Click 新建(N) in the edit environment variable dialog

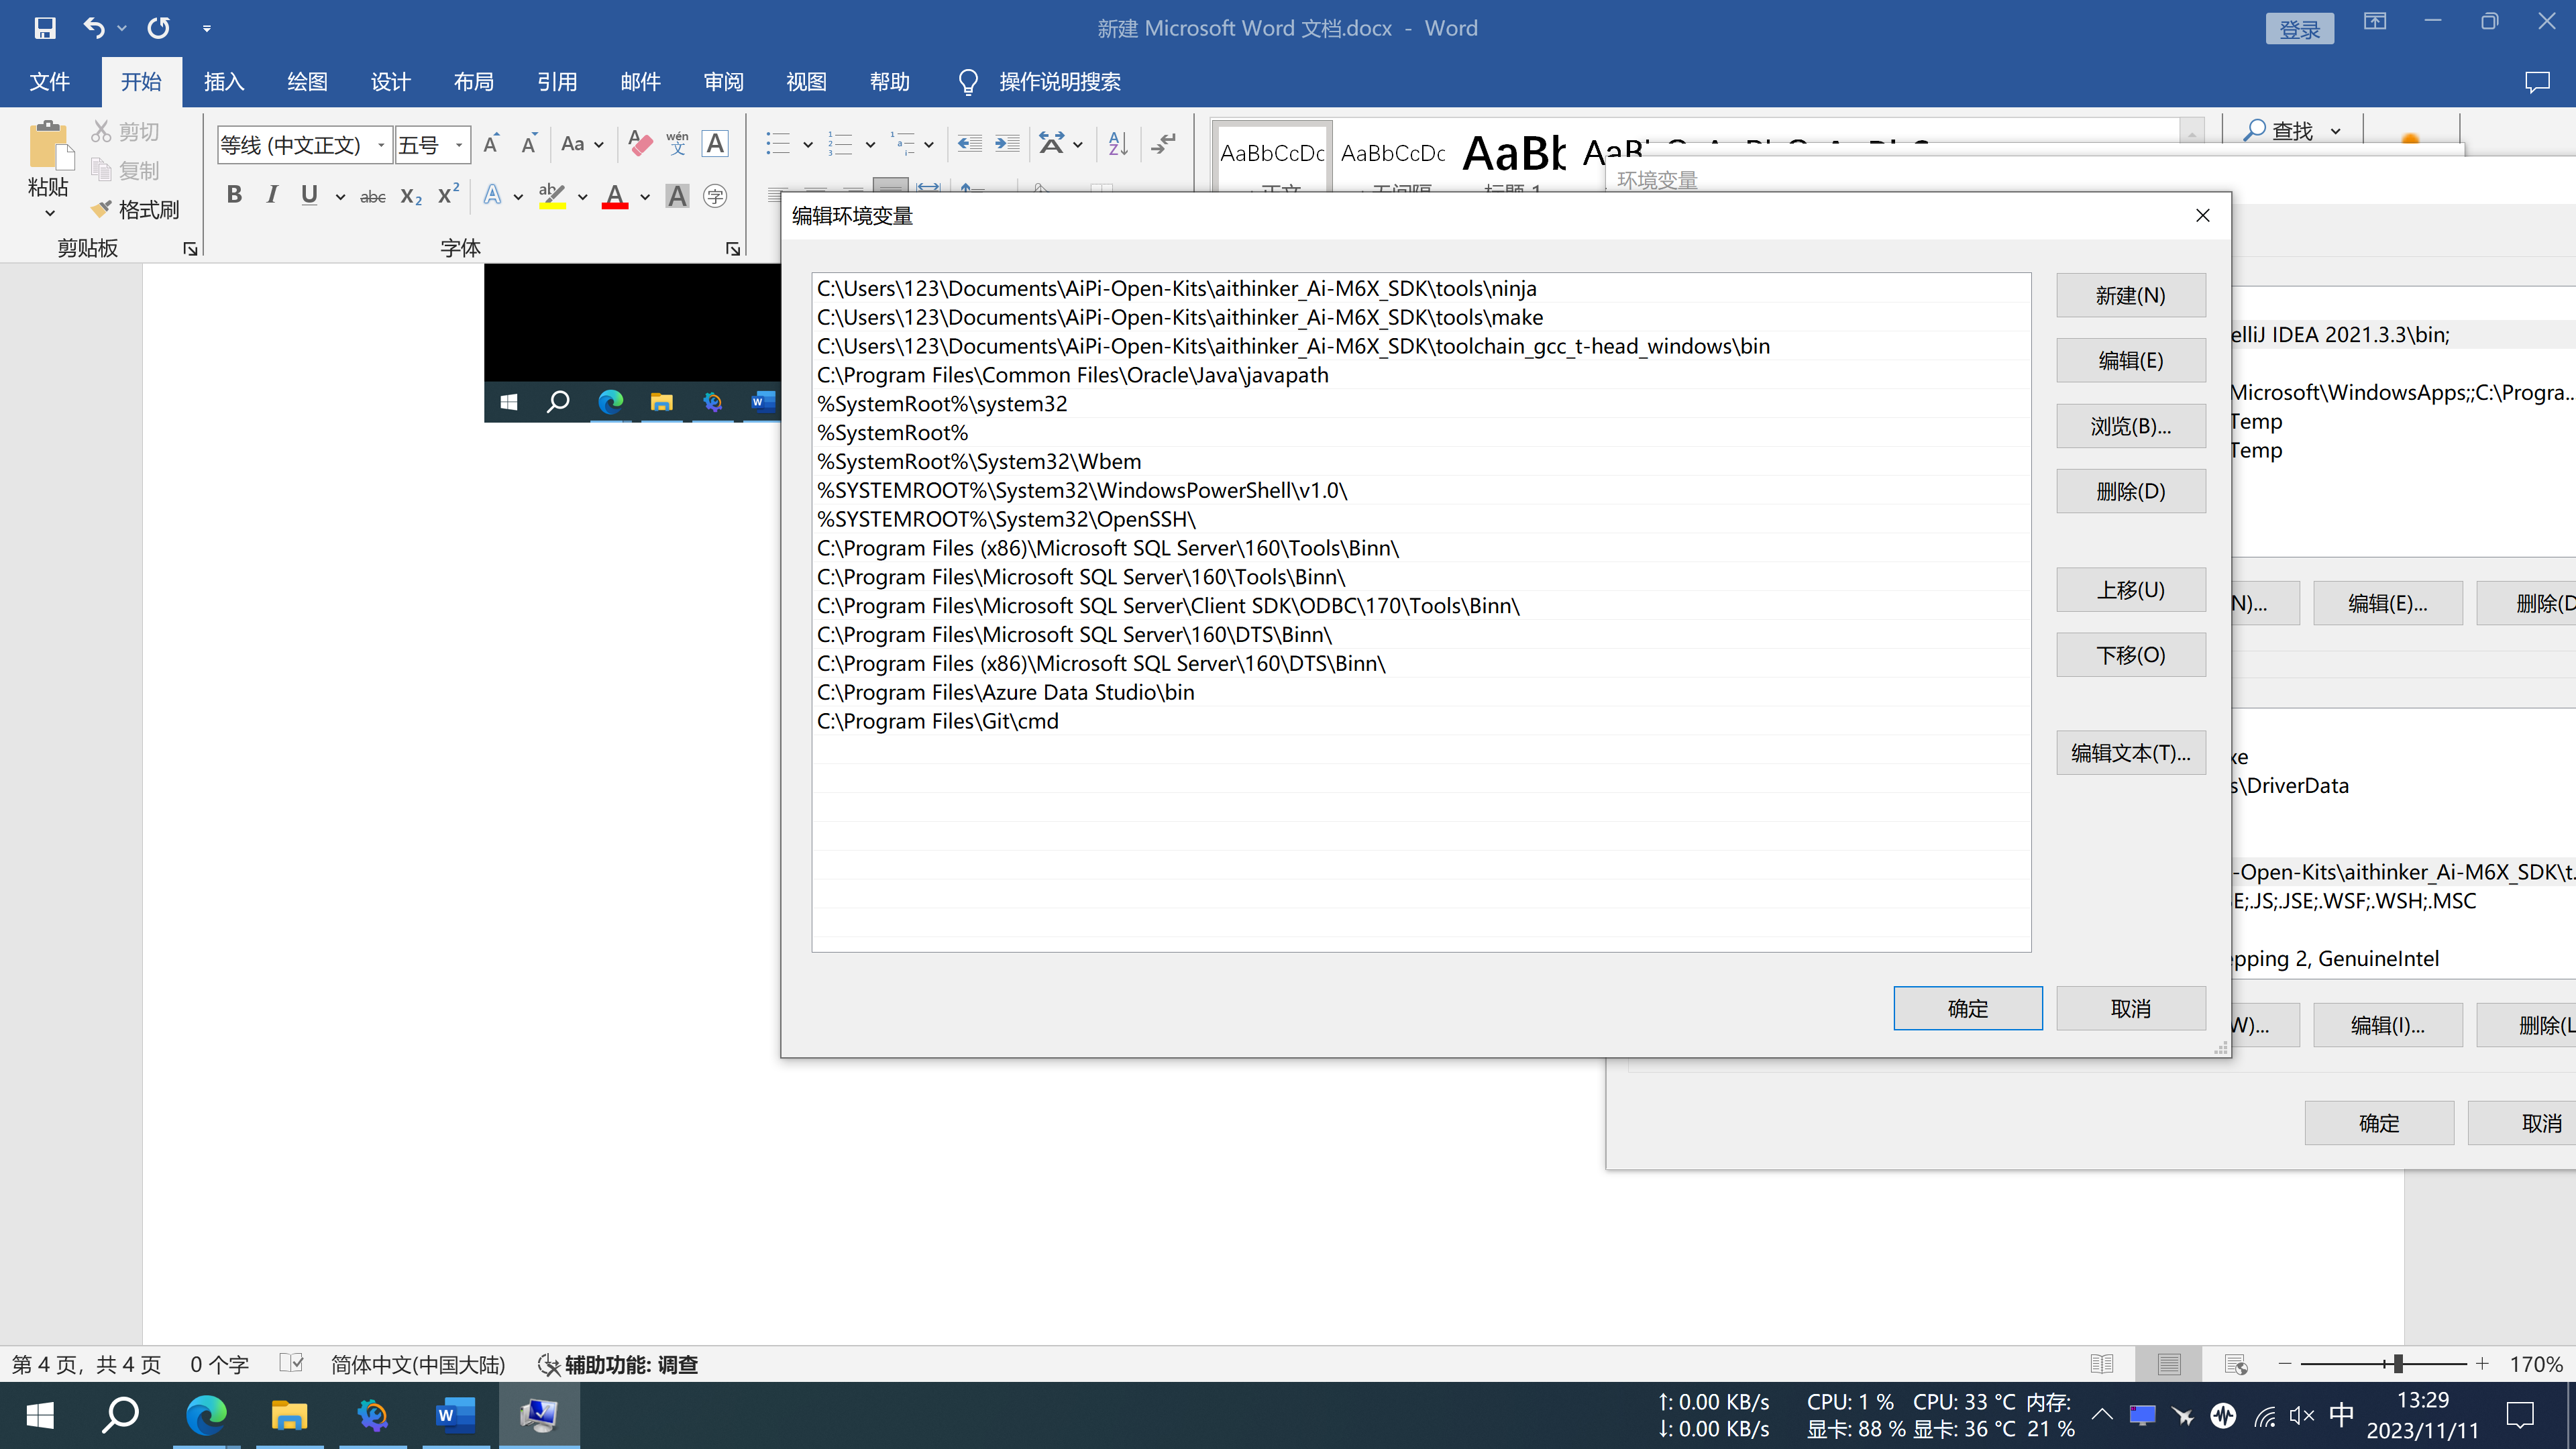(x=2130, y=295)
